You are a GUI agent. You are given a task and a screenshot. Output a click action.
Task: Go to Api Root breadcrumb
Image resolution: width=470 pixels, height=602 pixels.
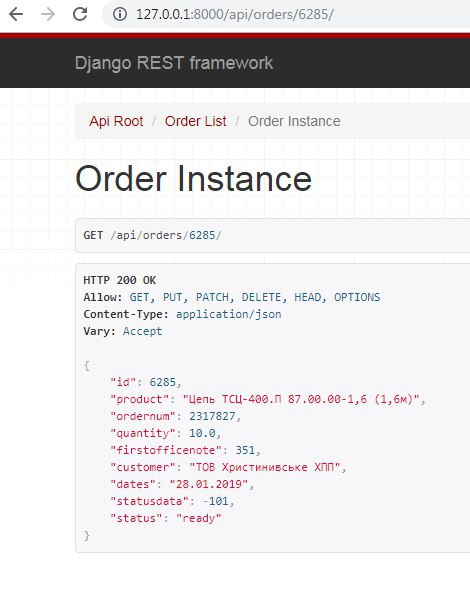[x=116, y=121]
